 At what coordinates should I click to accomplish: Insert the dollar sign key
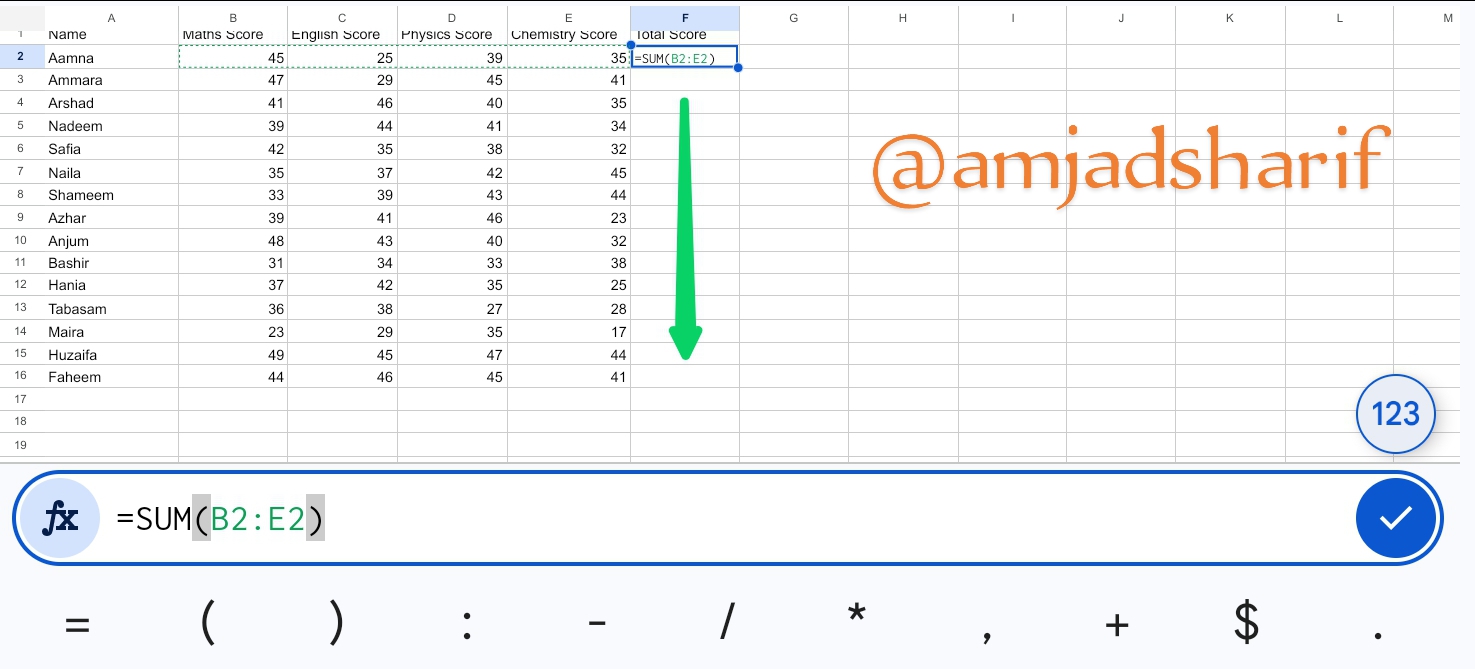pos(1246,624)
